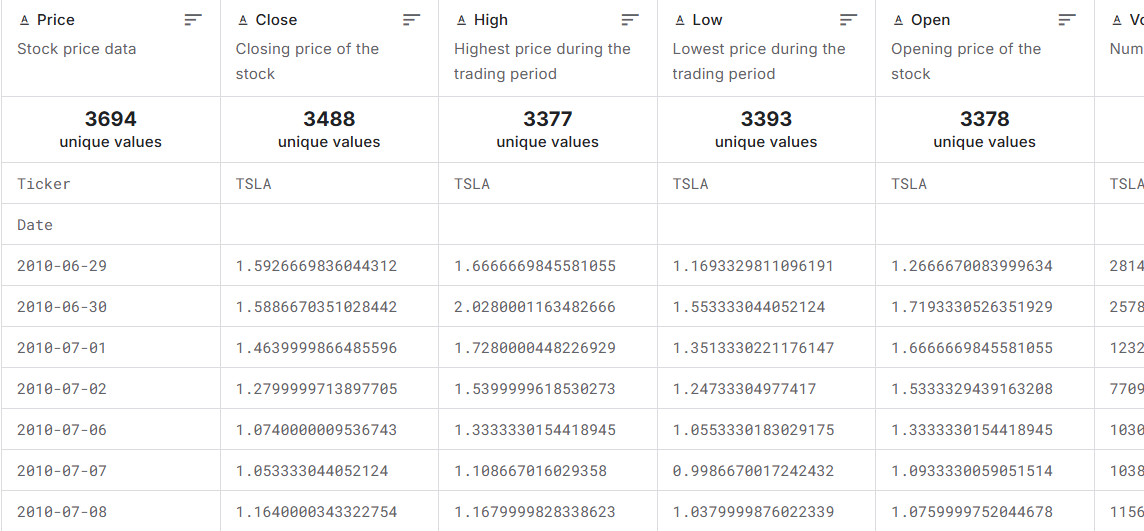
Task: Click the text-type icon beside Price
Action: (24, 20)
